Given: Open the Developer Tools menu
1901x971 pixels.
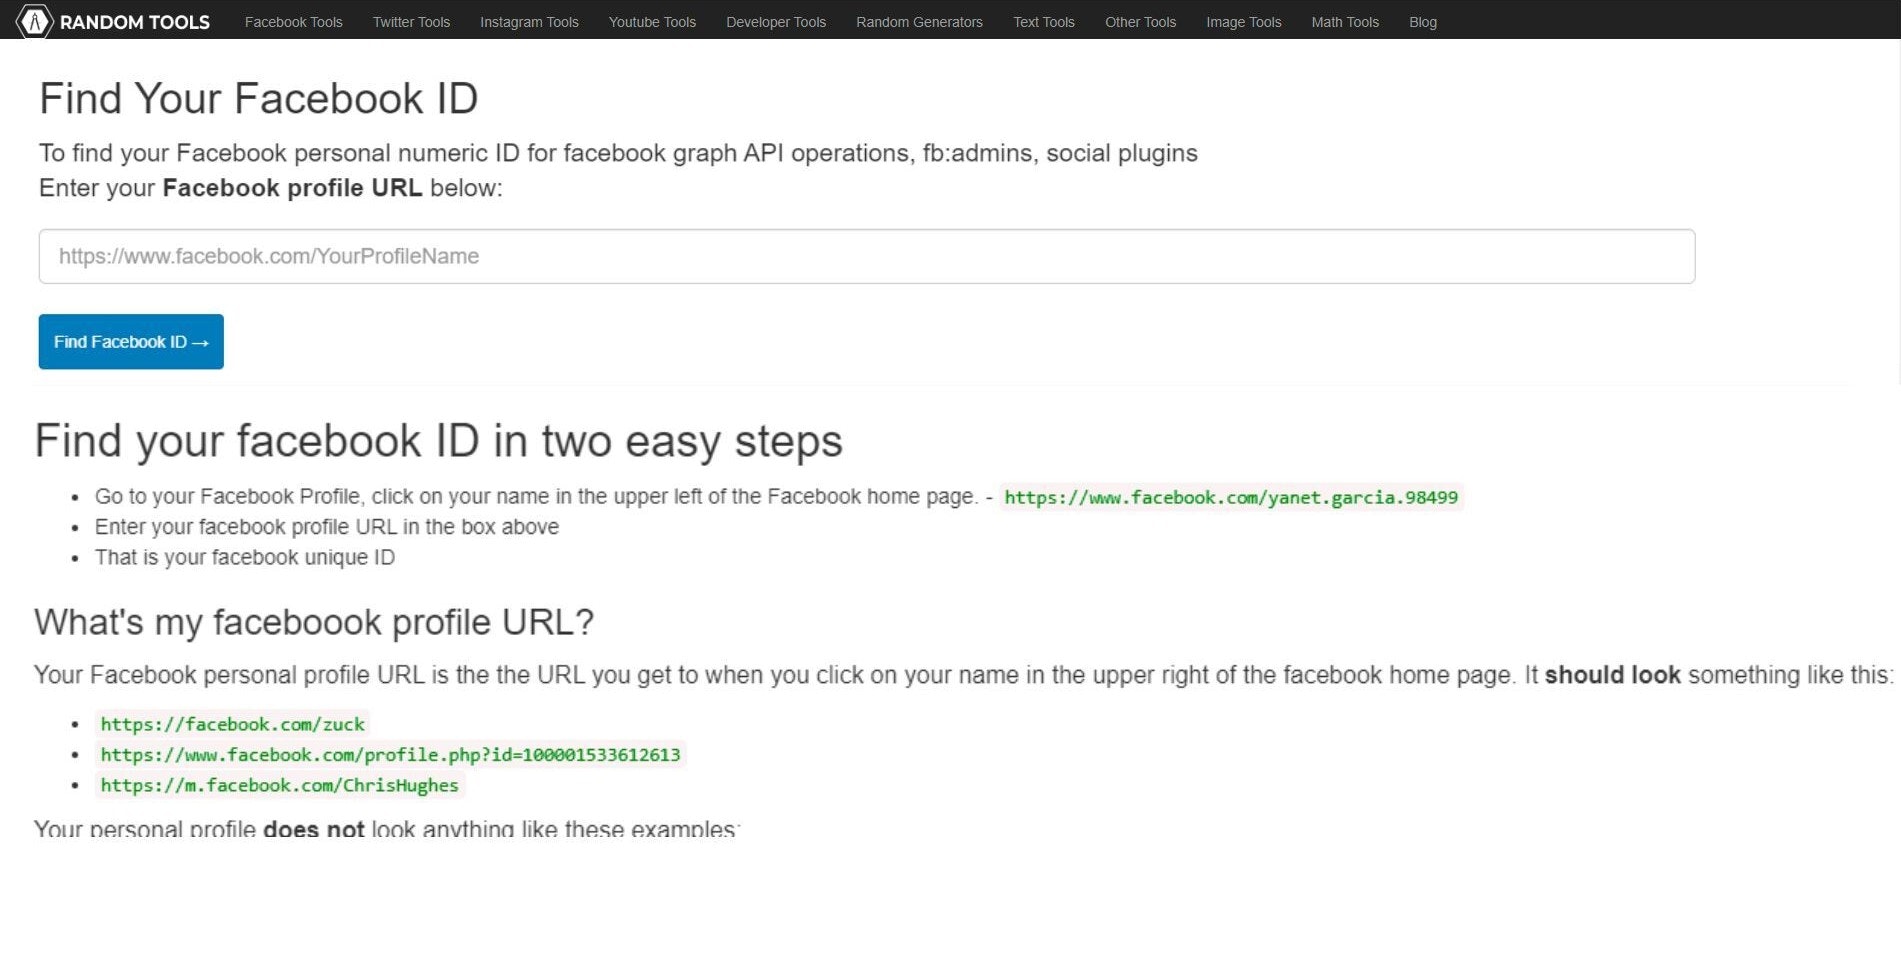Looking at the screenshot, I should pos(776,22).
